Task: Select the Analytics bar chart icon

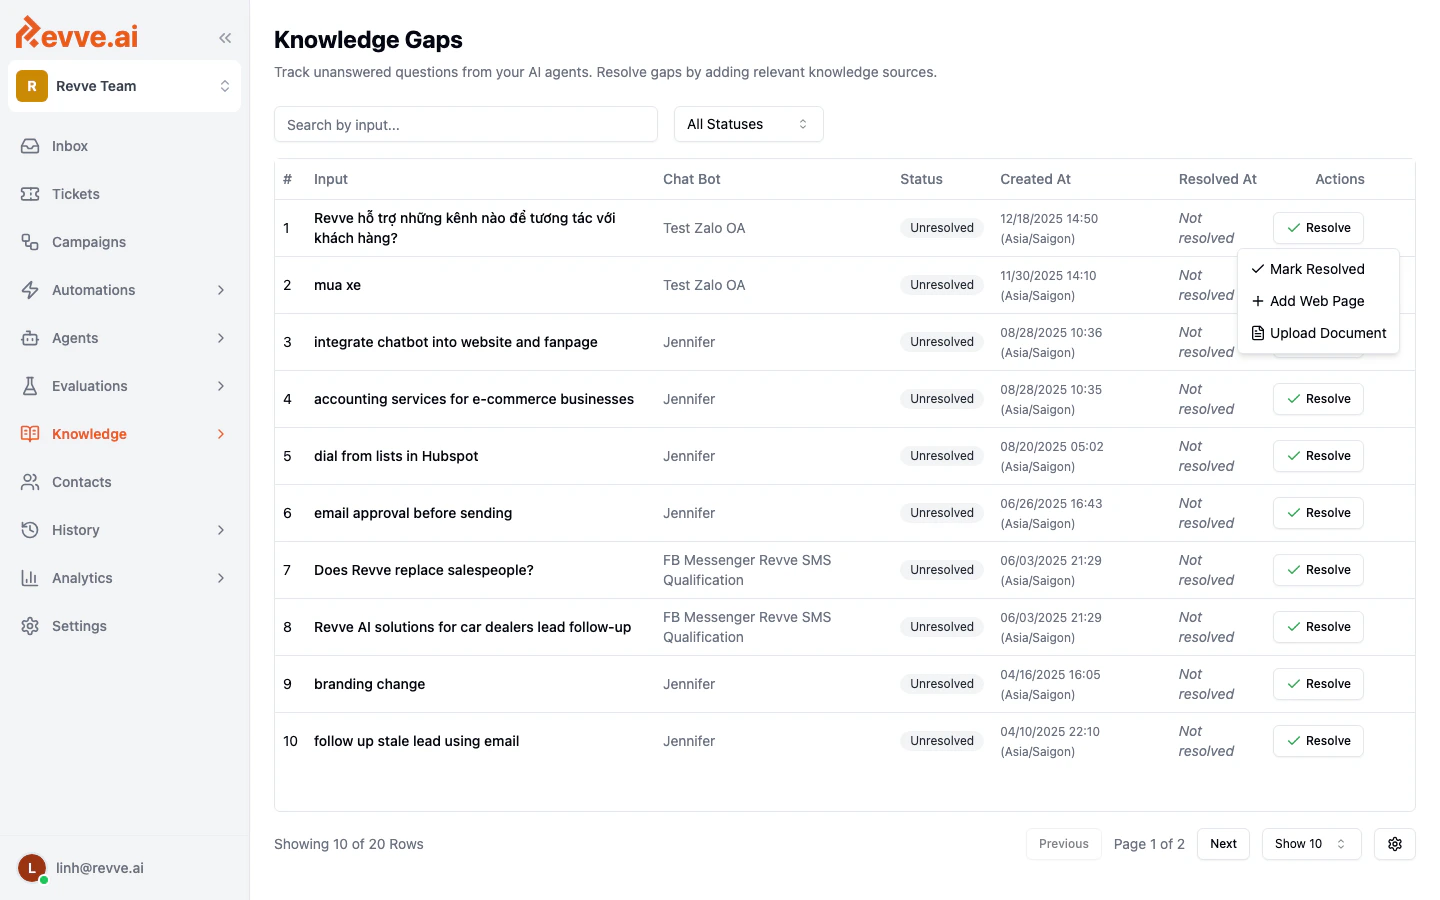Action: [x=30, y=578]
